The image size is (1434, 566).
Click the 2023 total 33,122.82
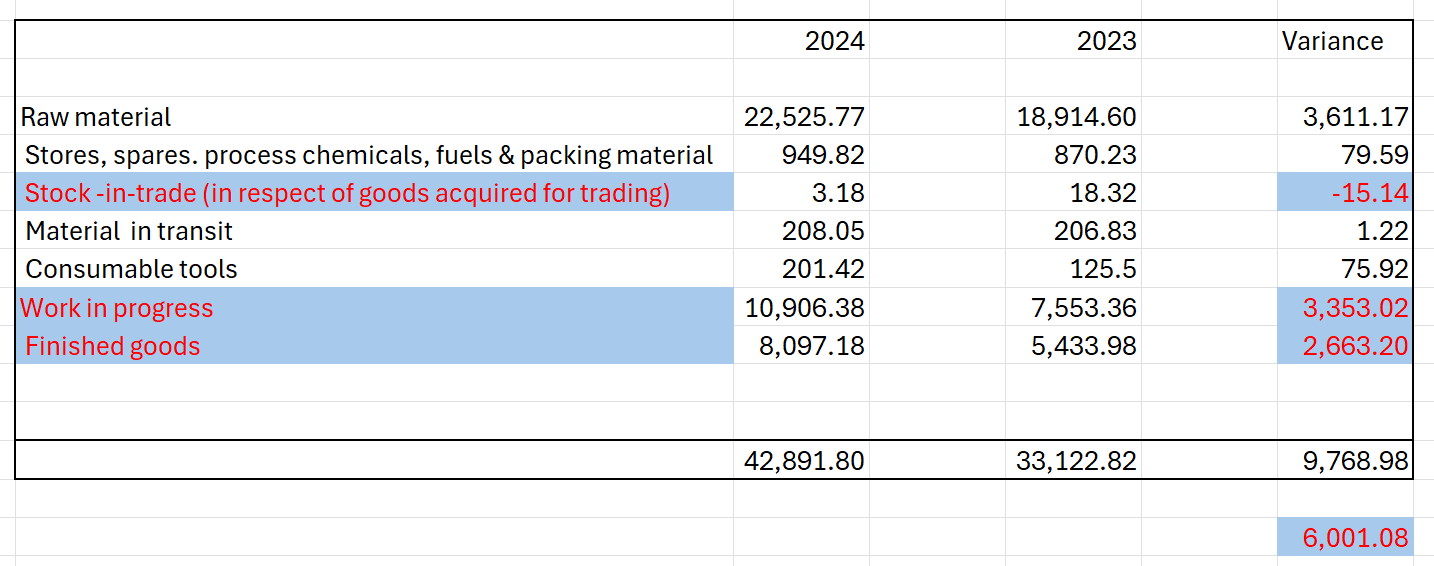(x=1076, y=461)
